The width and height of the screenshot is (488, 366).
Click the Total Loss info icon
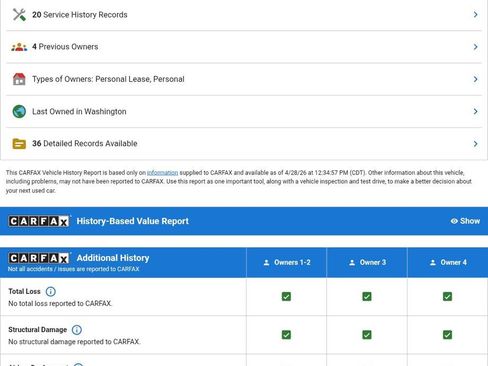50,292
